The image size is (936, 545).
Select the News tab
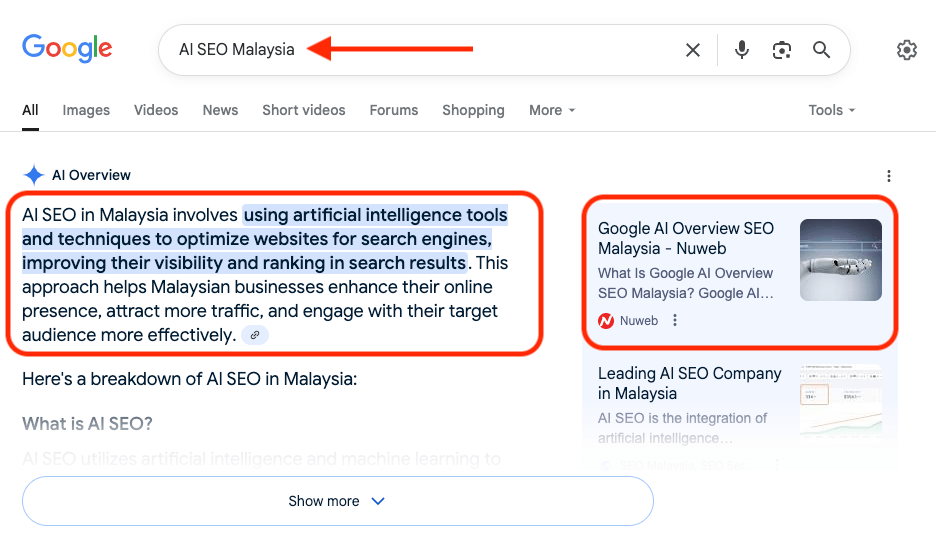(220, 110)
